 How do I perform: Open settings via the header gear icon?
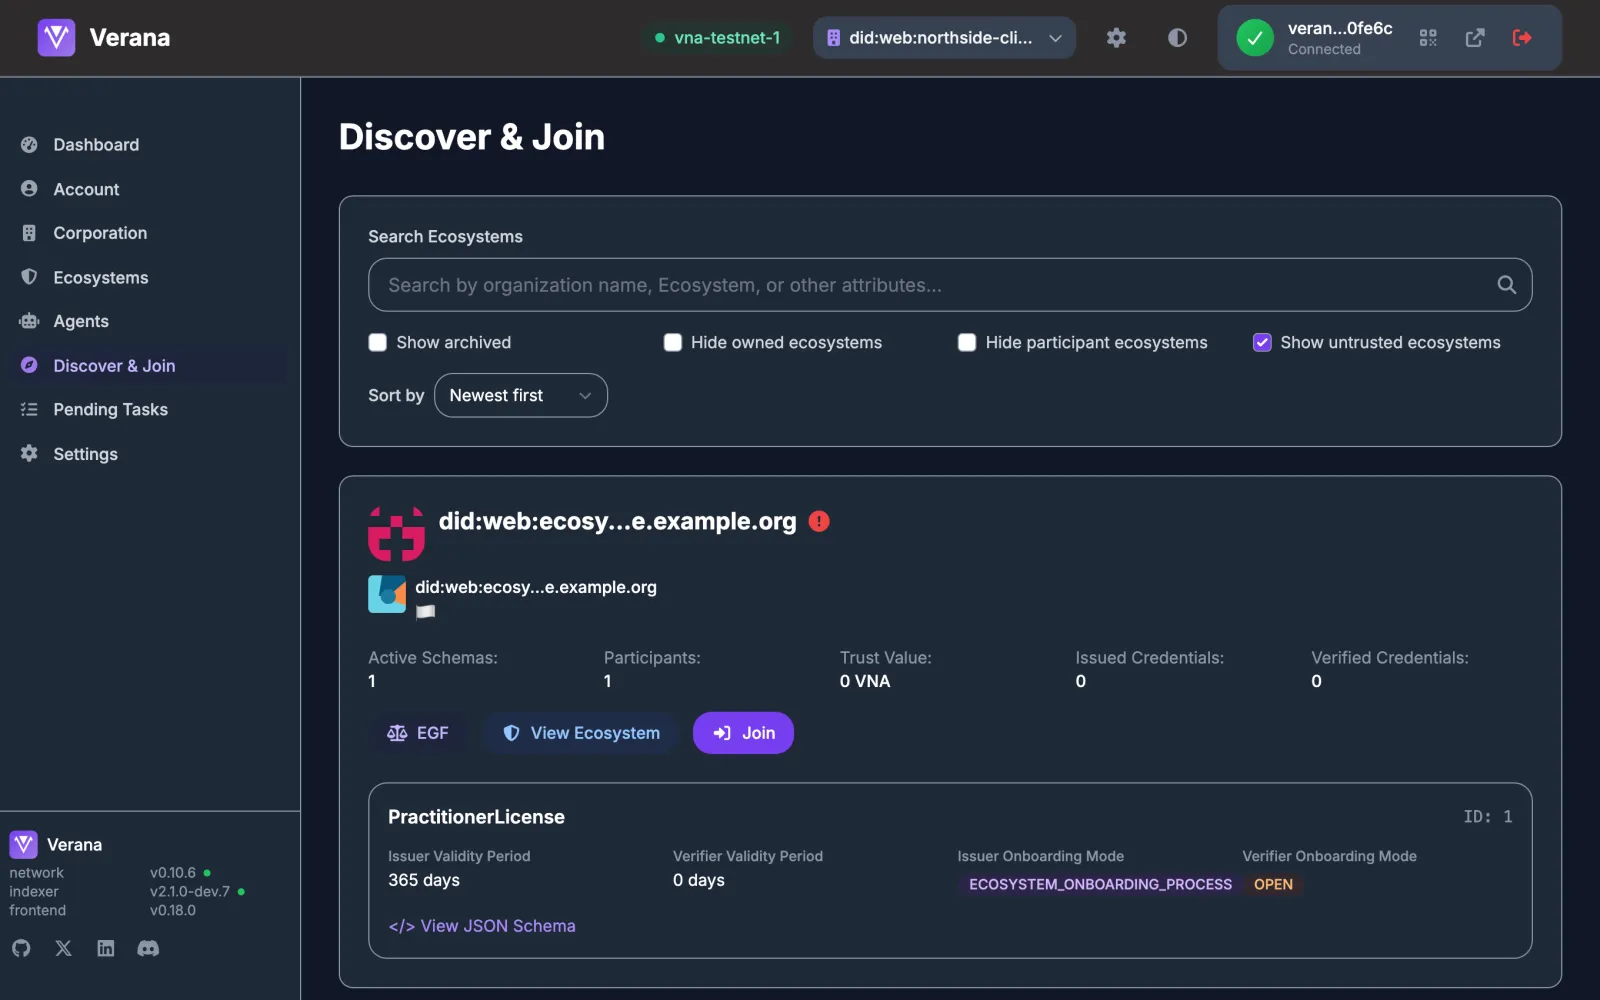(1116, 38)
